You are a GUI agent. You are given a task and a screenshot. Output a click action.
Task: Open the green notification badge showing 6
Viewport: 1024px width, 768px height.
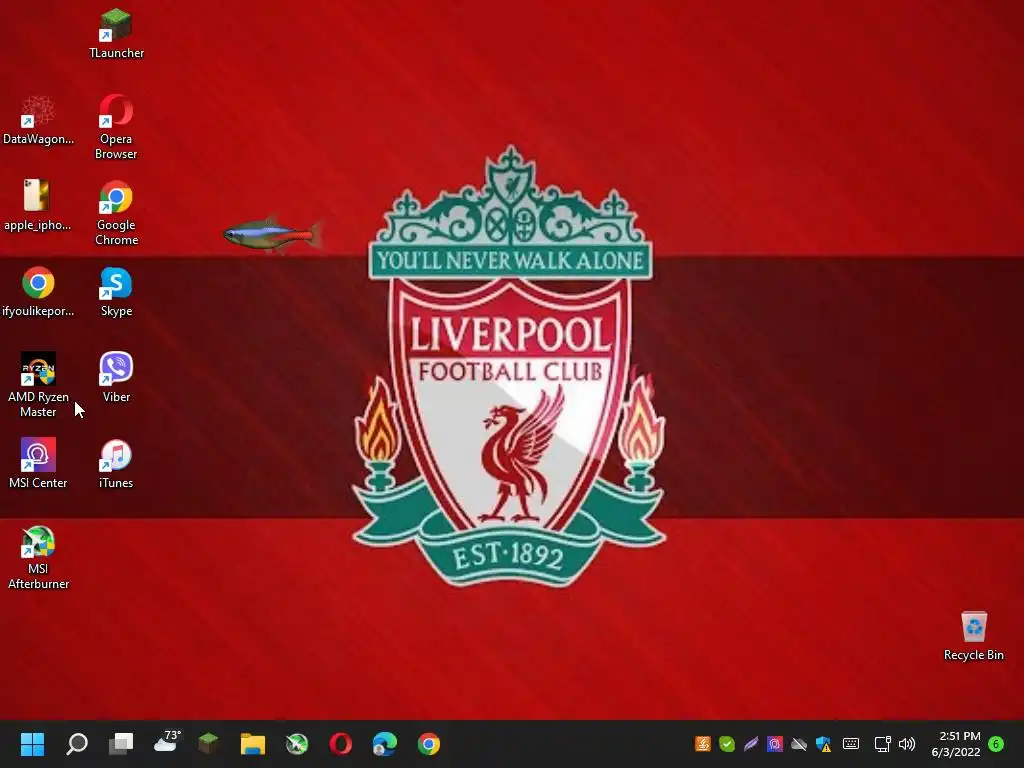pyautogui.click(x=996, y=744)
